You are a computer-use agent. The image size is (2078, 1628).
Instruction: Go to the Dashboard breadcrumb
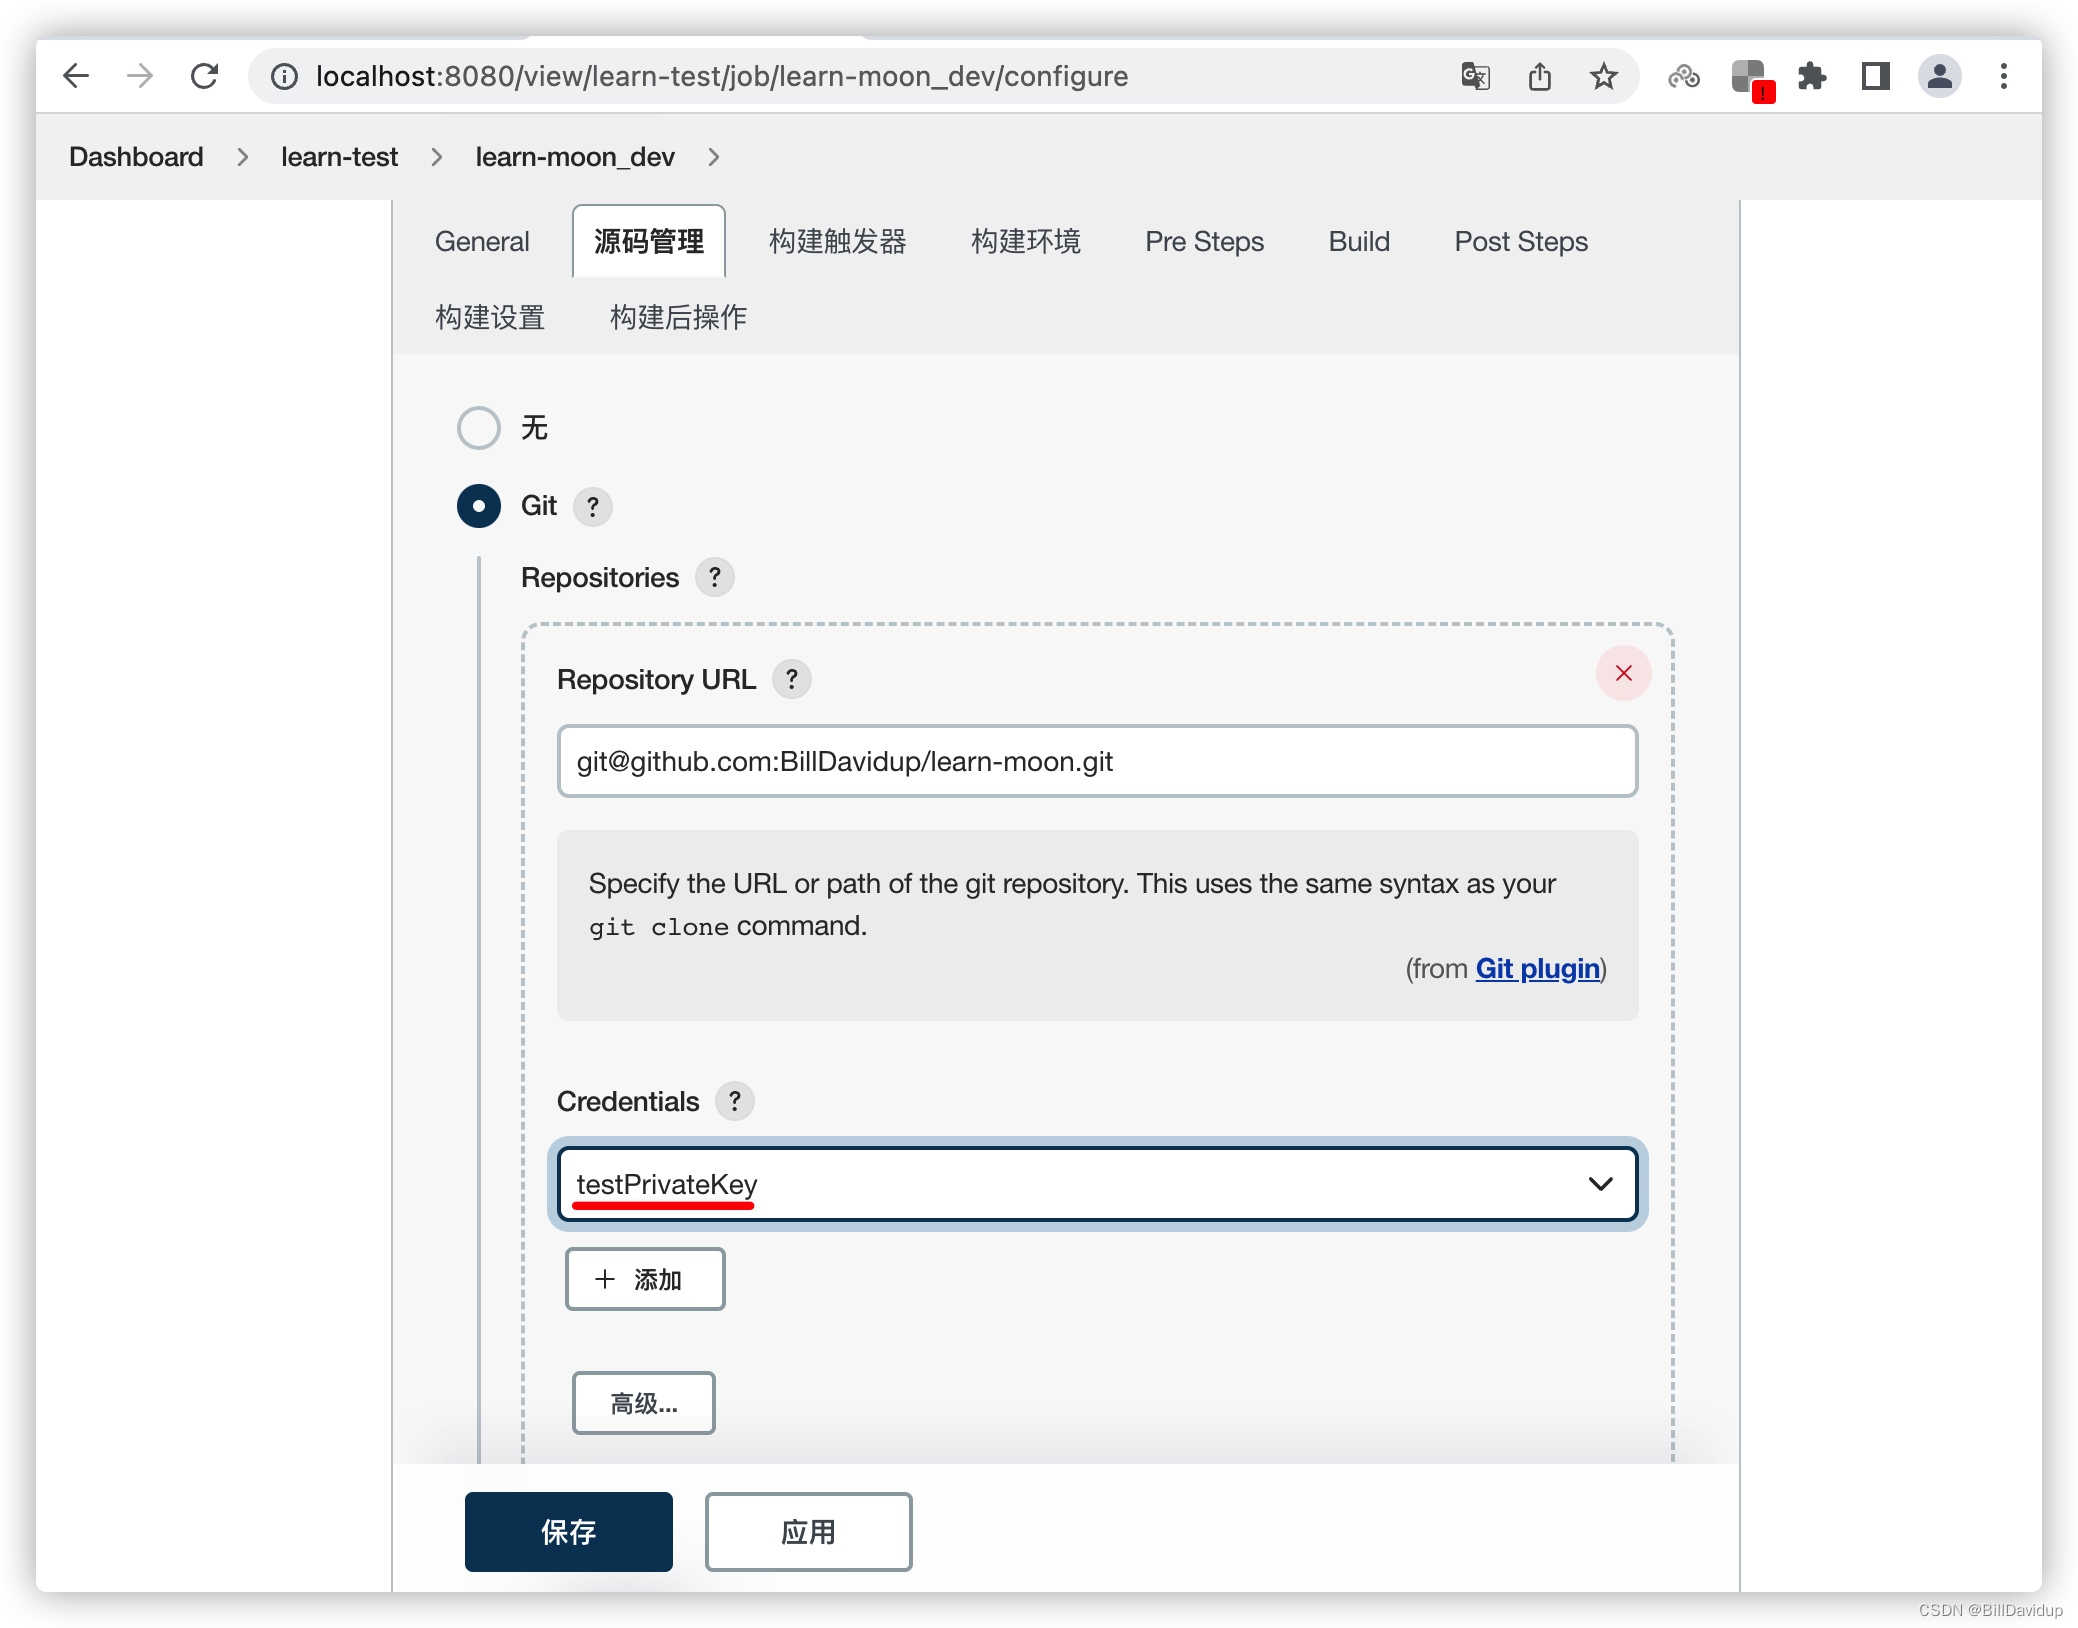coord(136,157)
